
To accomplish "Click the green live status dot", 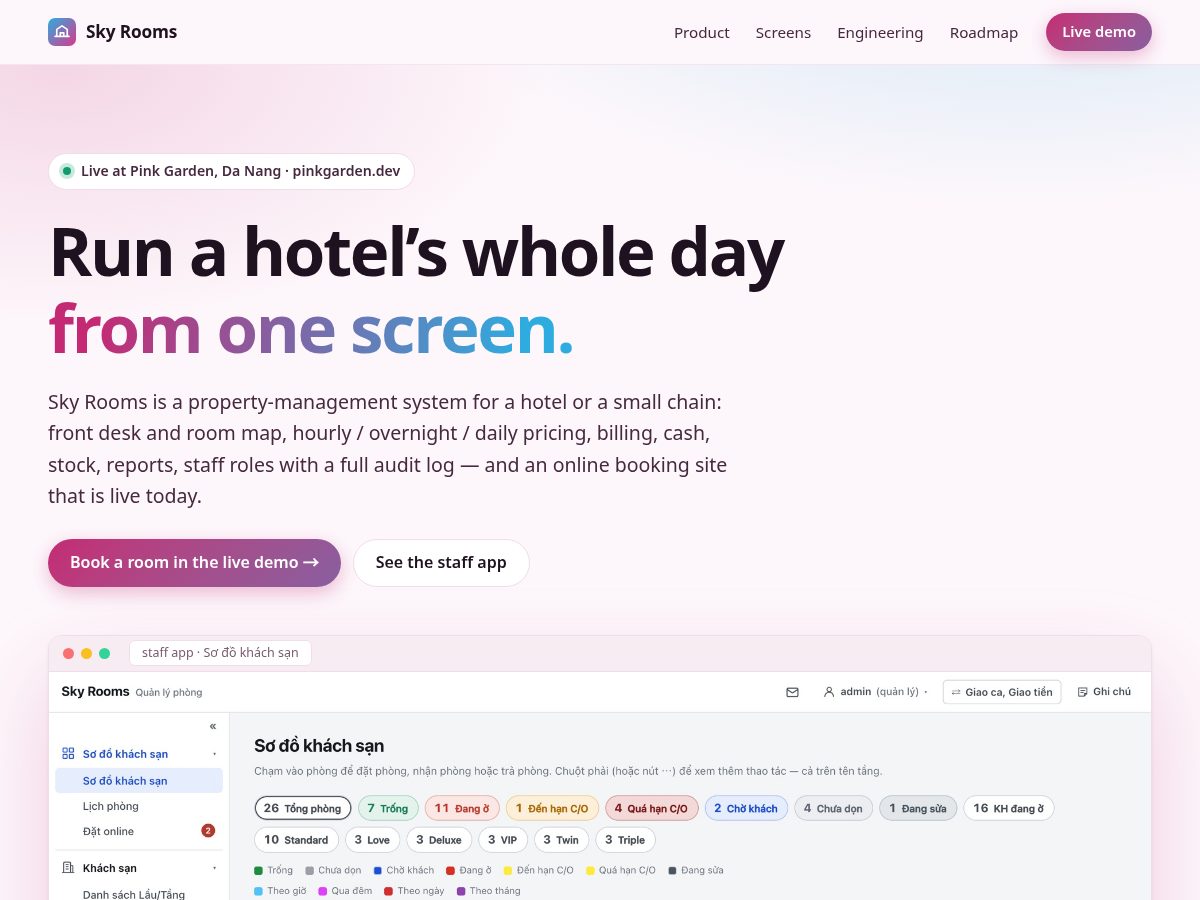I will pyautogui.click(x=67, y=171).
